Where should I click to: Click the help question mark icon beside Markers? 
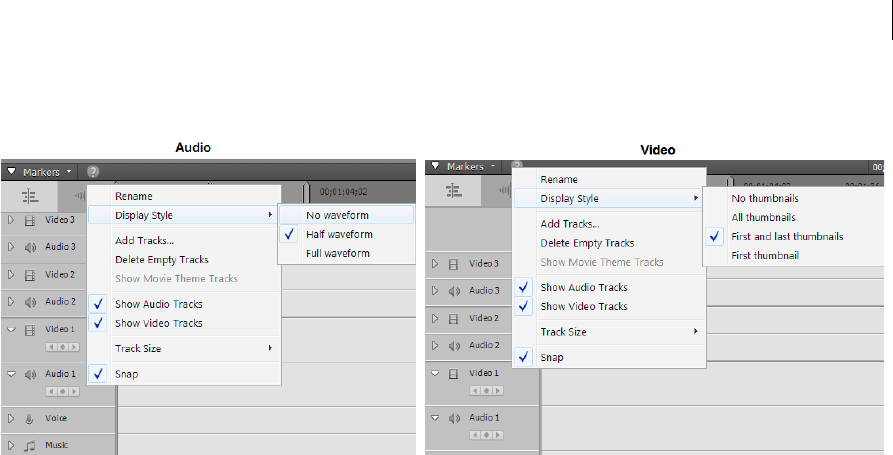tap(93, 172)
